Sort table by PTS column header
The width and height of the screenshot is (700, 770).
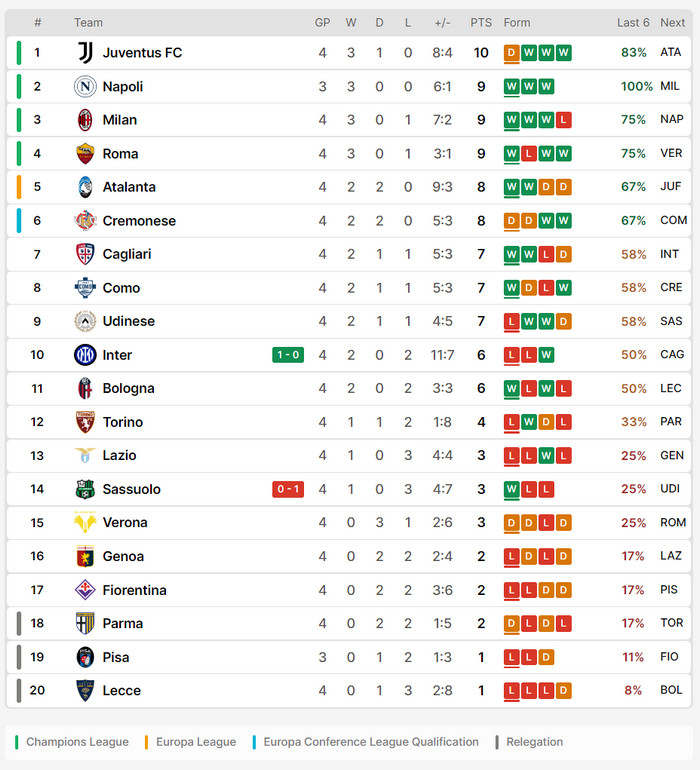[x=481, y=23]
